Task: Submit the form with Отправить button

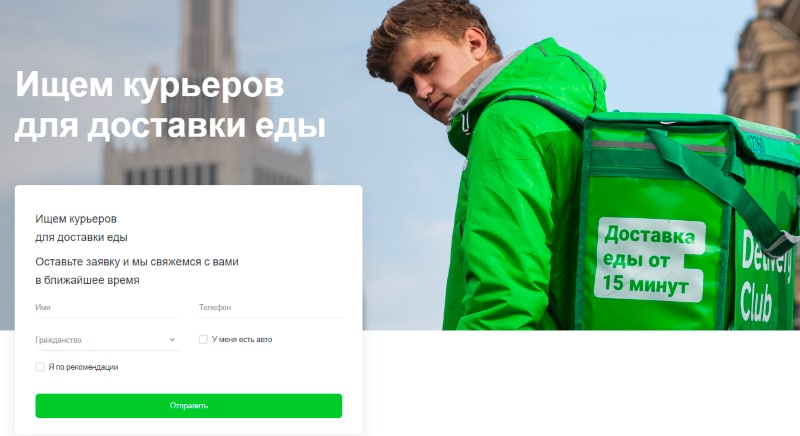Action: [x=188, y=406]
